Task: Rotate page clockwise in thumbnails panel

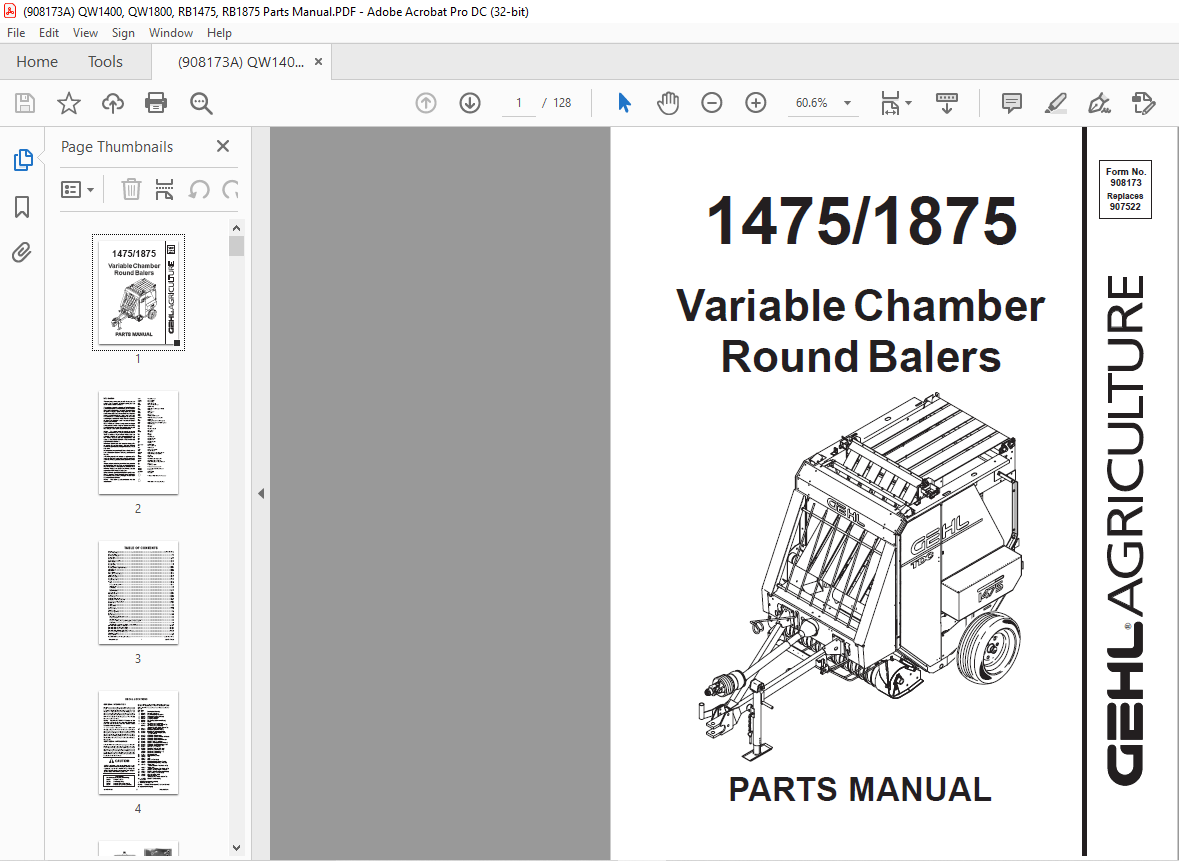Action: [x=231, y=189]
